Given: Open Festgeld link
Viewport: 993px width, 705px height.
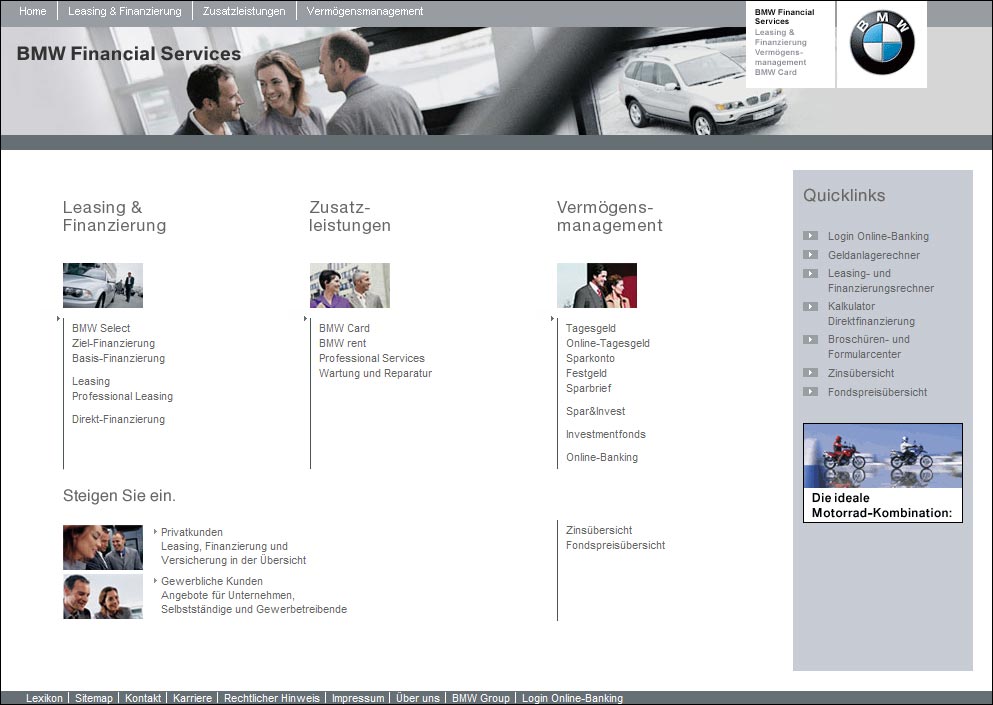Looking at the screenshot, I should pos(586,374).
